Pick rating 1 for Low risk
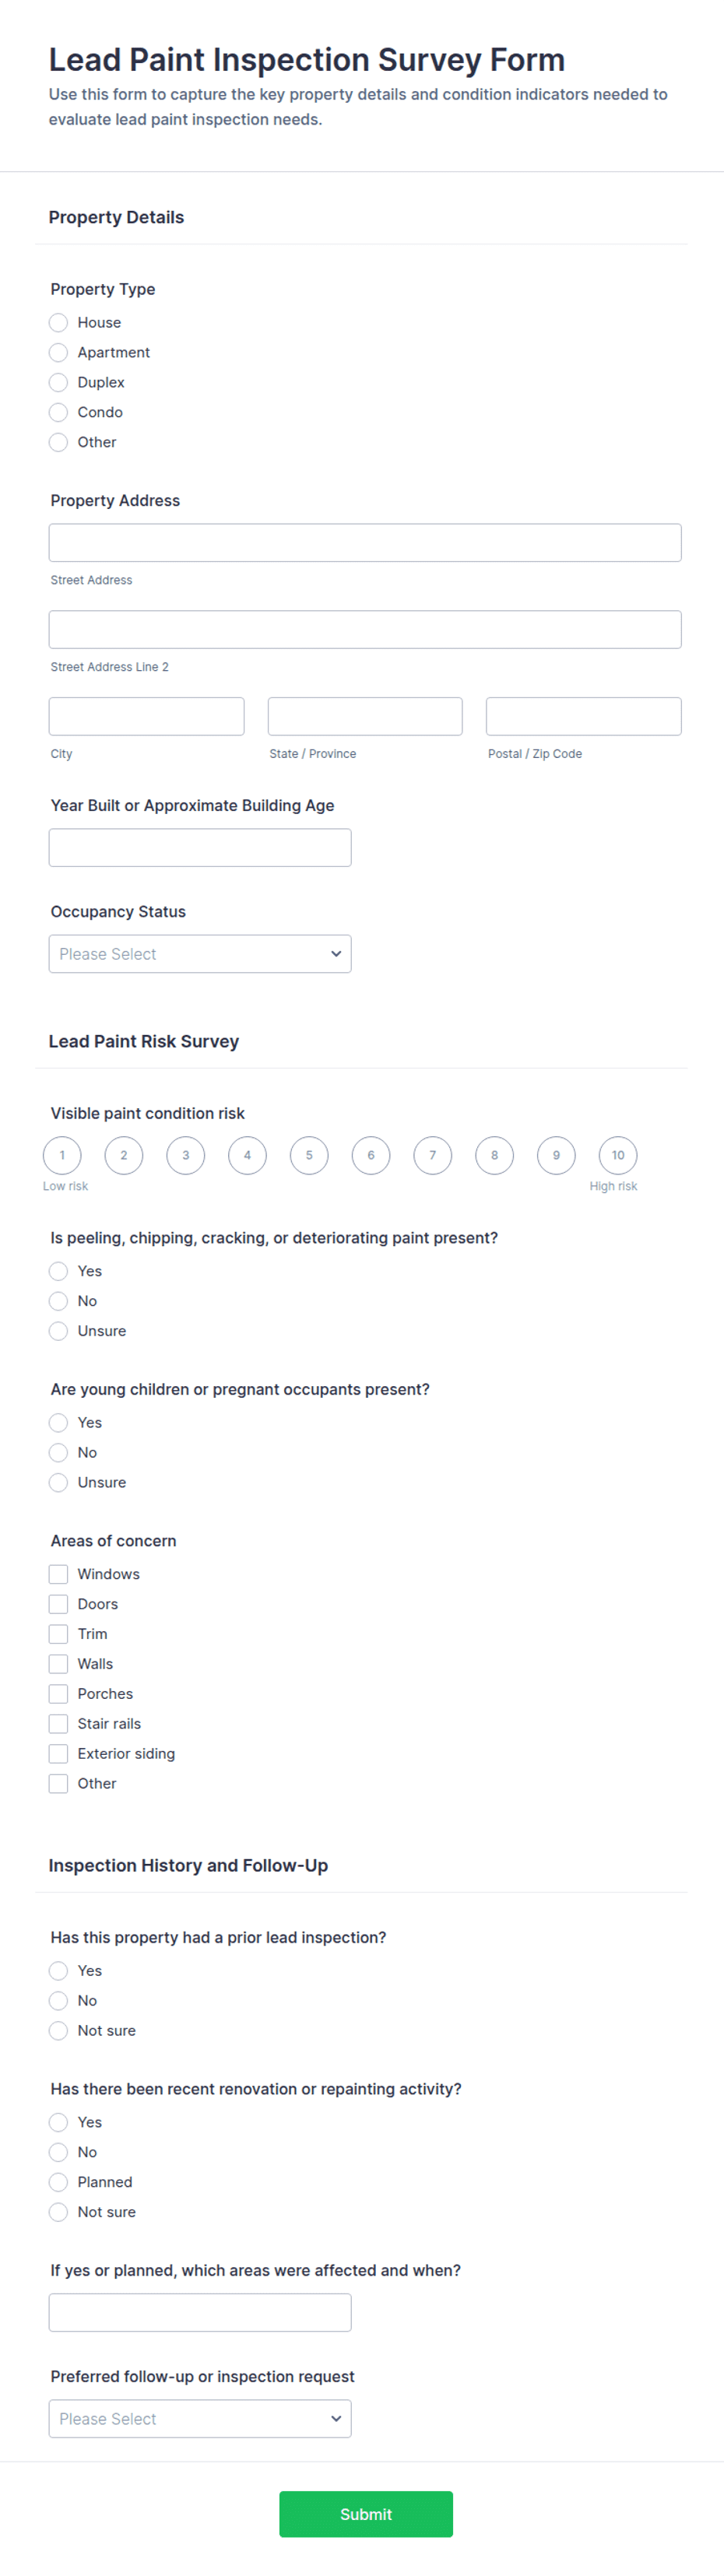This screenshot has height=2576, width=724. pos(62,1155)
